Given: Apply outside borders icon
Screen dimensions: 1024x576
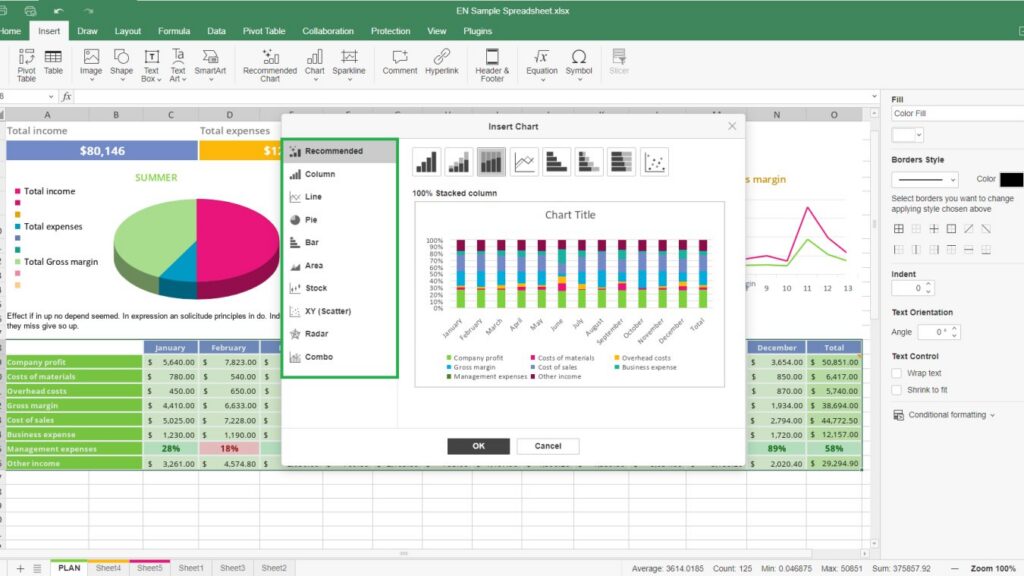Looking at the screenshot, I should pos(951,229).
